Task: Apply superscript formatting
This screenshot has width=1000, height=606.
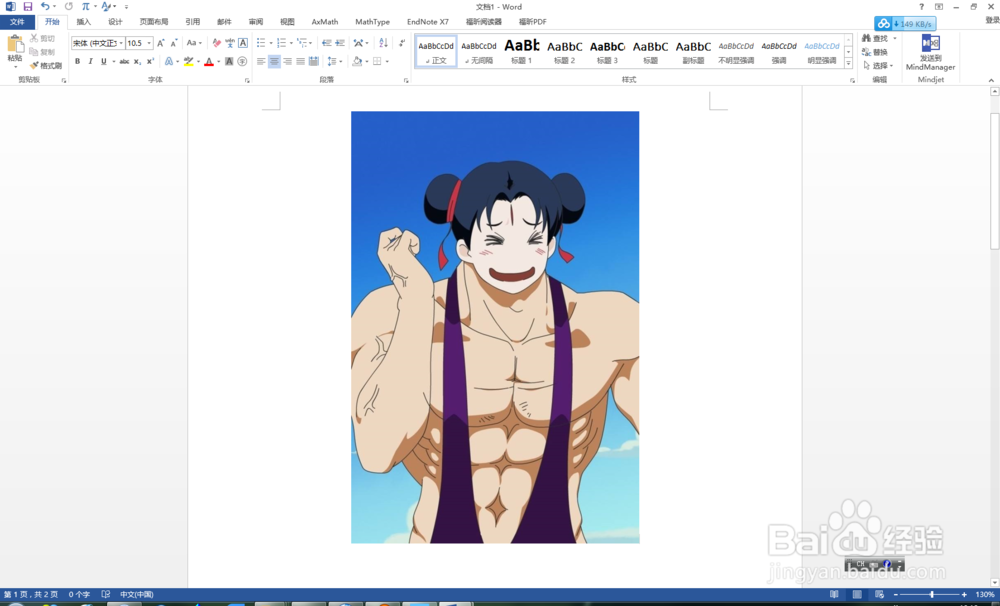Action: pyautogui.click(x=150, y=61)
